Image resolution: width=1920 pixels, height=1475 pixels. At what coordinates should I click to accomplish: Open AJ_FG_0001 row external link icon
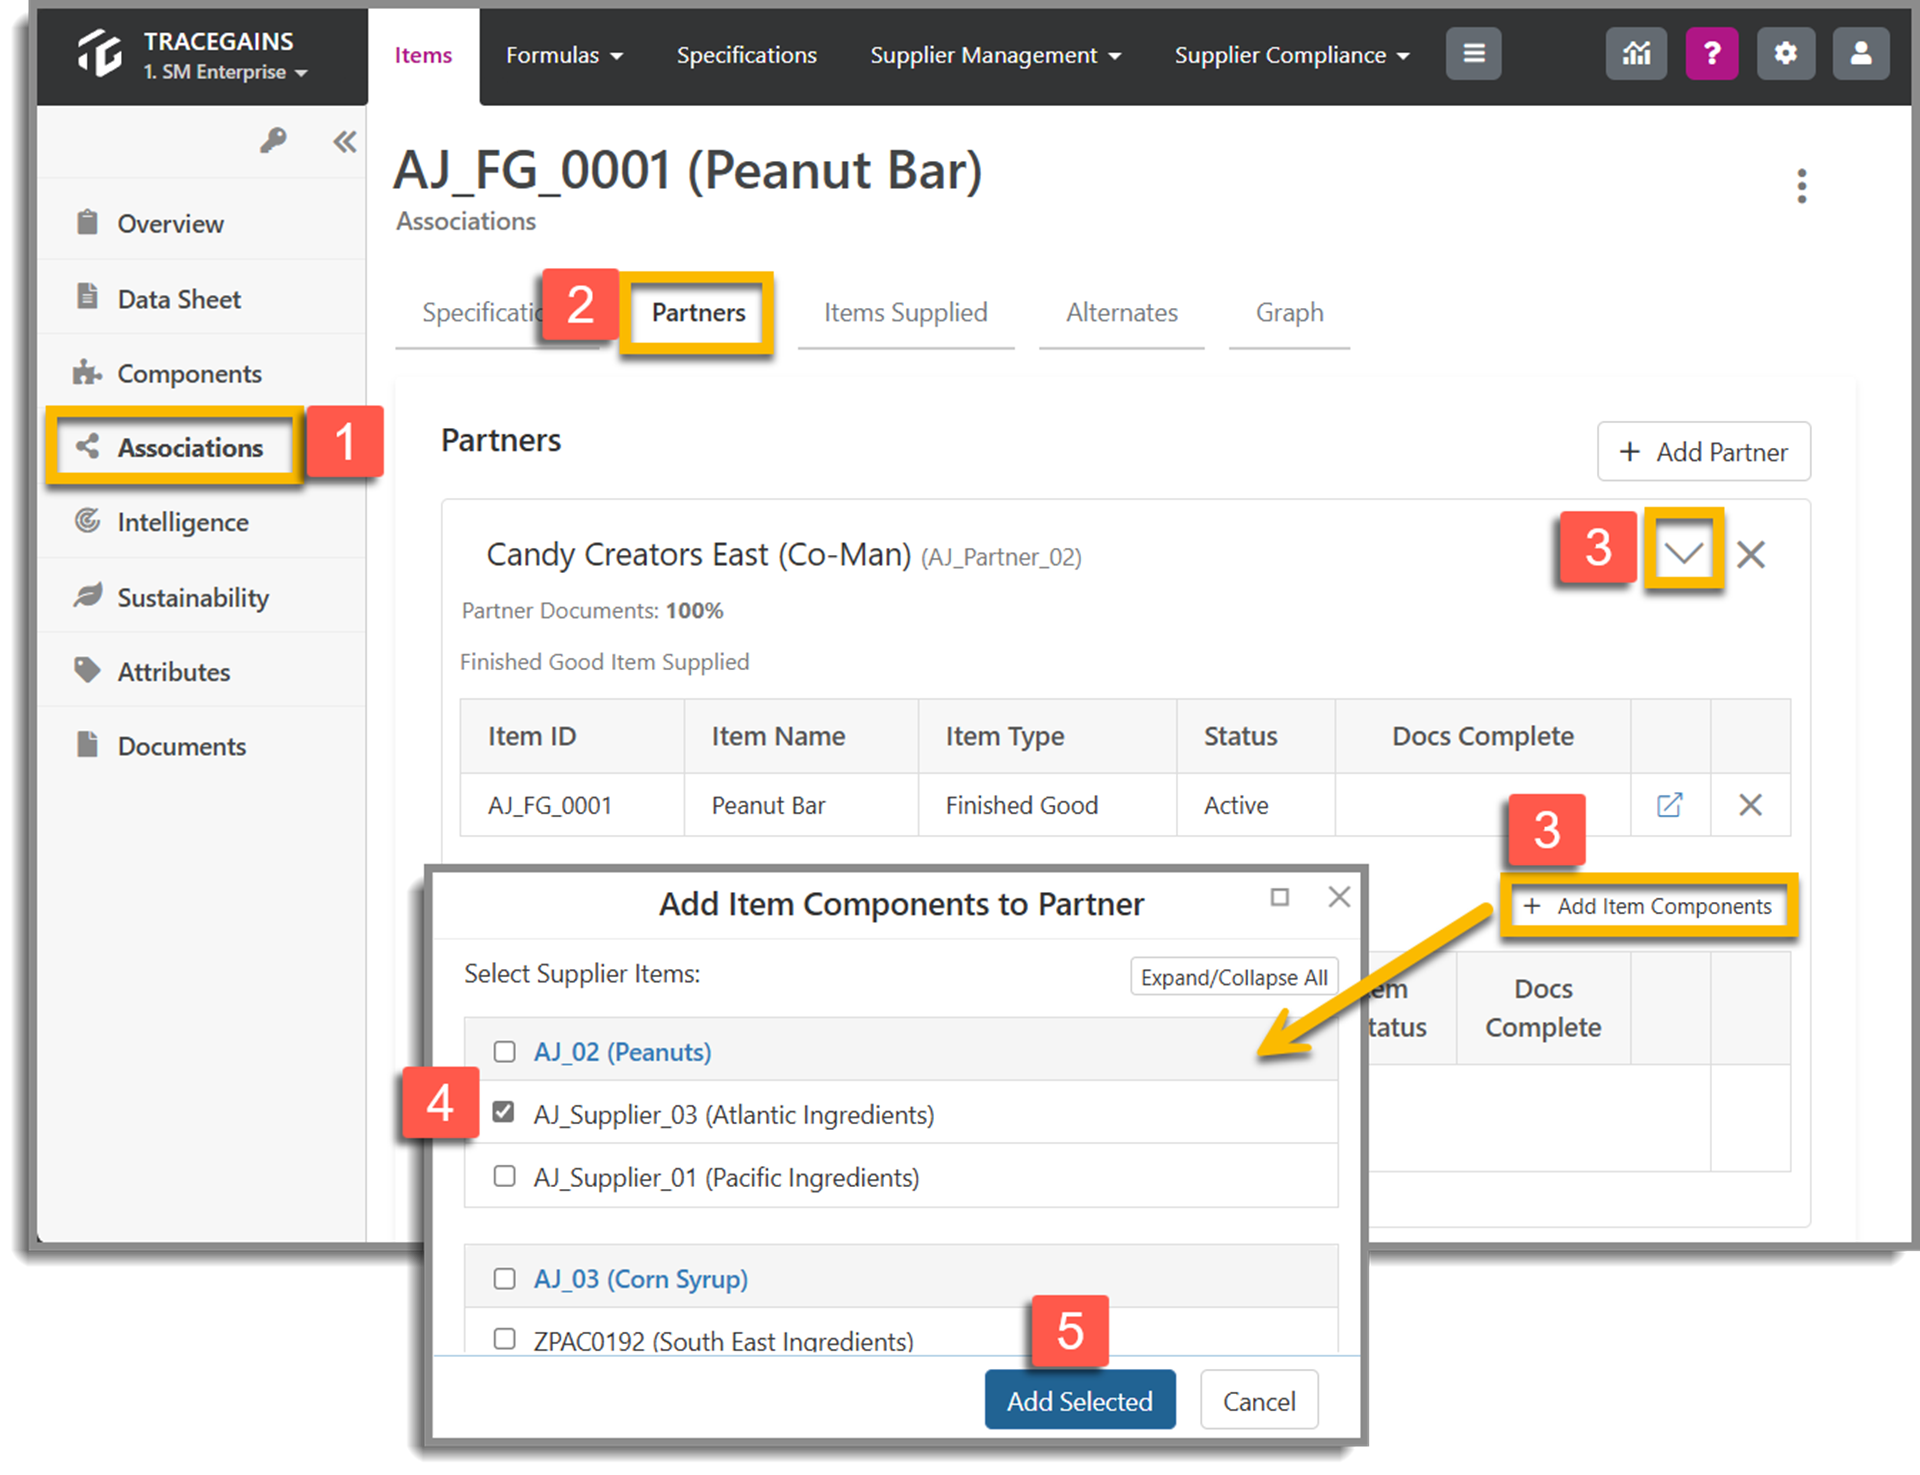[x=1670, y=804]
